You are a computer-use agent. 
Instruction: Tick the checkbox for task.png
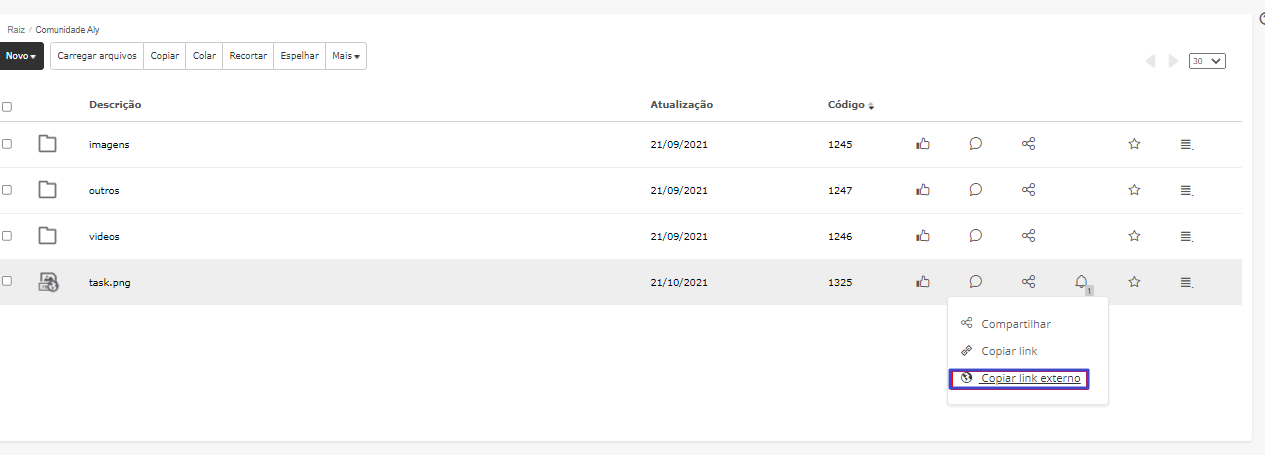tap(7, 282)
